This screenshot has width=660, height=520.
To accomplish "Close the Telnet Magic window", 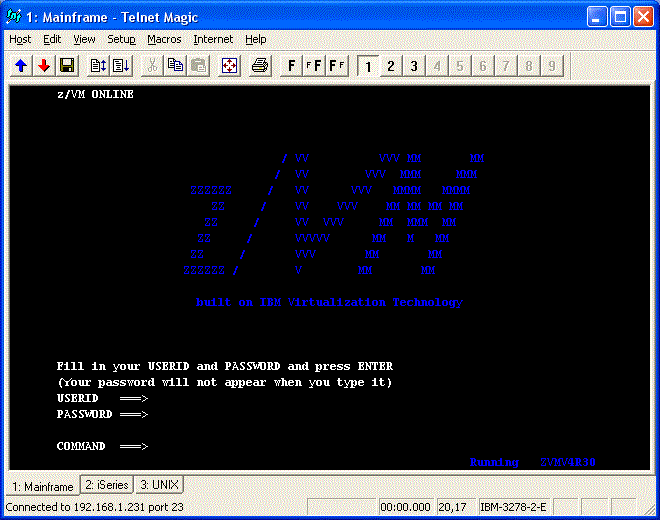I will 644,17.
